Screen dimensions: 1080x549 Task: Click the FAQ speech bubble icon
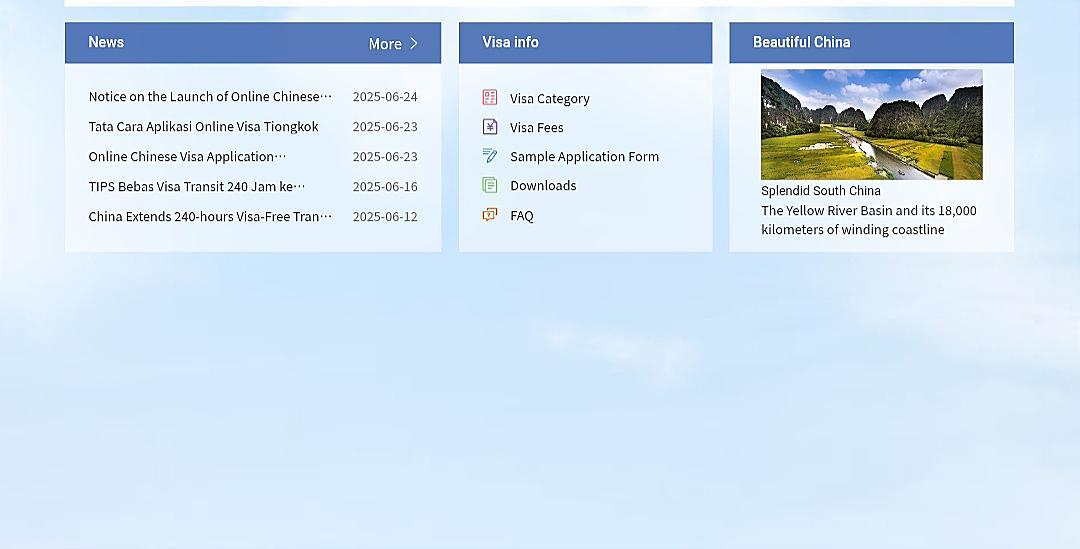(490, 215)
